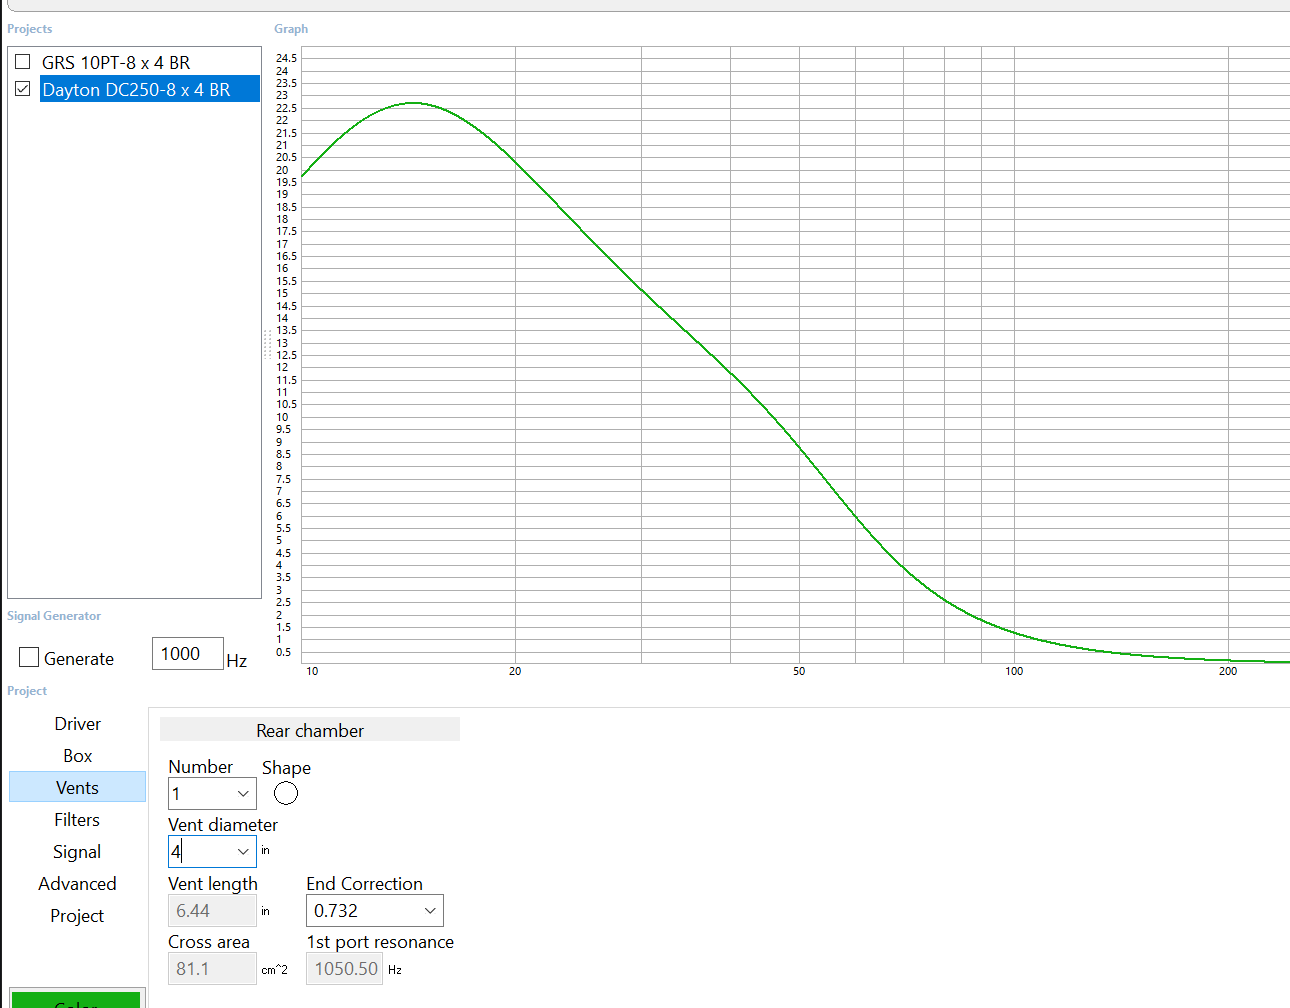Open the Vents section
This screenshot has width=1290, height=1008.
[x=77, y=787]
